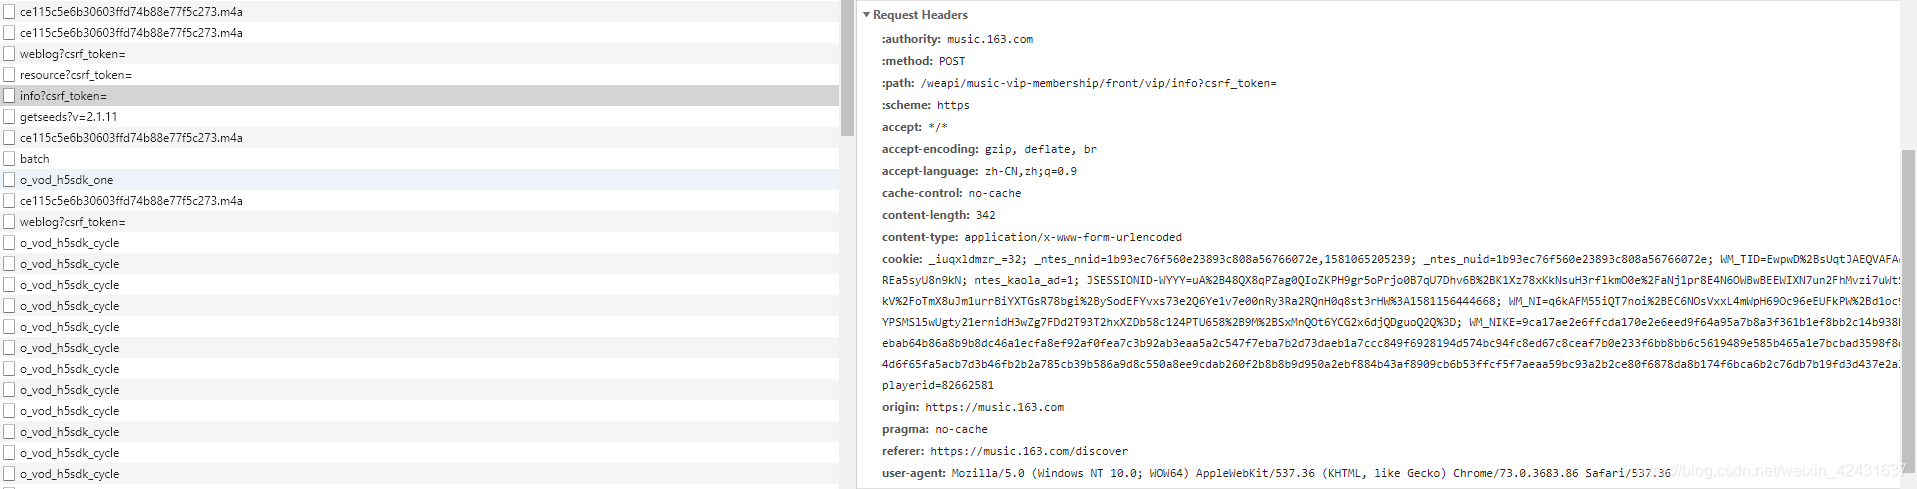The height and width of the screenshot is (489, 1917).
Task: Click the request list vertical scrollbar thumb
Action: coord(847,68)
